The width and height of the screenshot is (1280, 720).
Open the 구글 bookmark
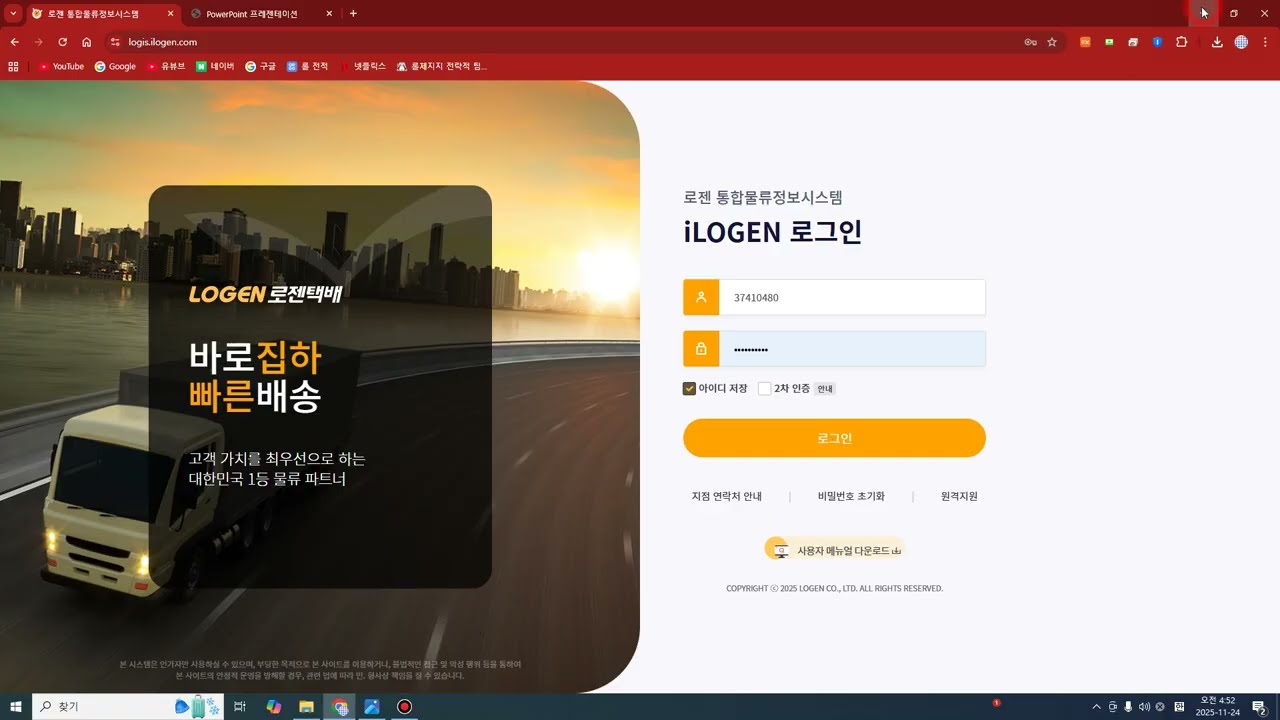pyautogui.click(x=261, y=66)
